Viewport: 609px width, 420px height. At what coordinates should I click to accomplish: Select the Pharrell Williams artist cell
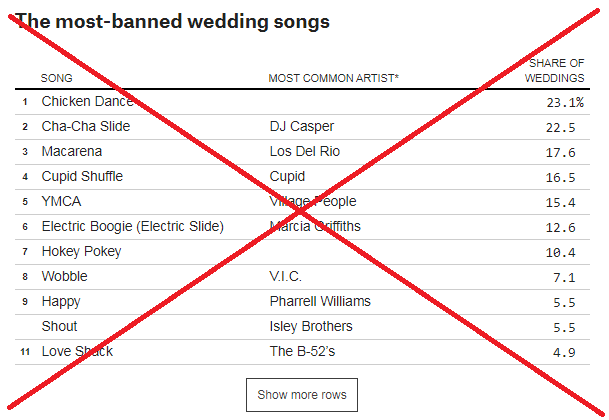pyautogui.click(x=320, y=301)
